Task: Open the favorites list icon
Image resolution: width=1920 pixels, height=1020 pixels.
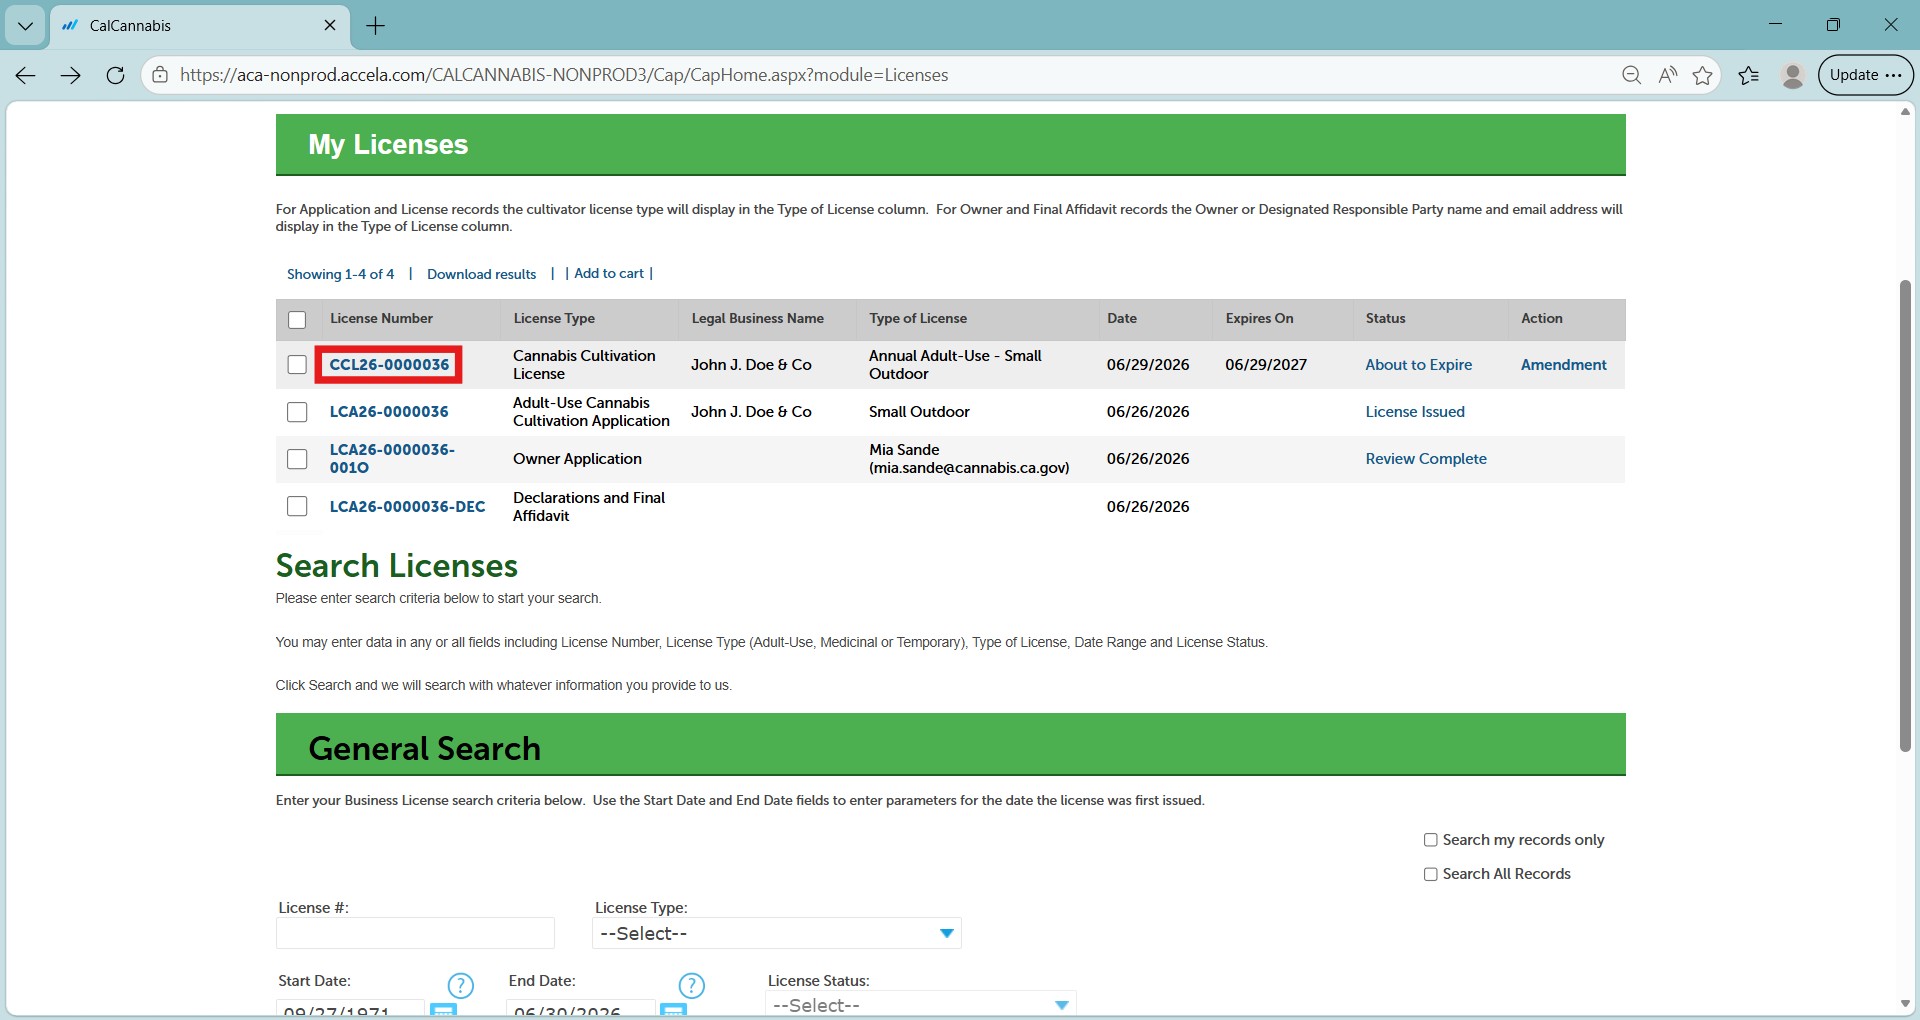Action: (x=1749, y=75)
